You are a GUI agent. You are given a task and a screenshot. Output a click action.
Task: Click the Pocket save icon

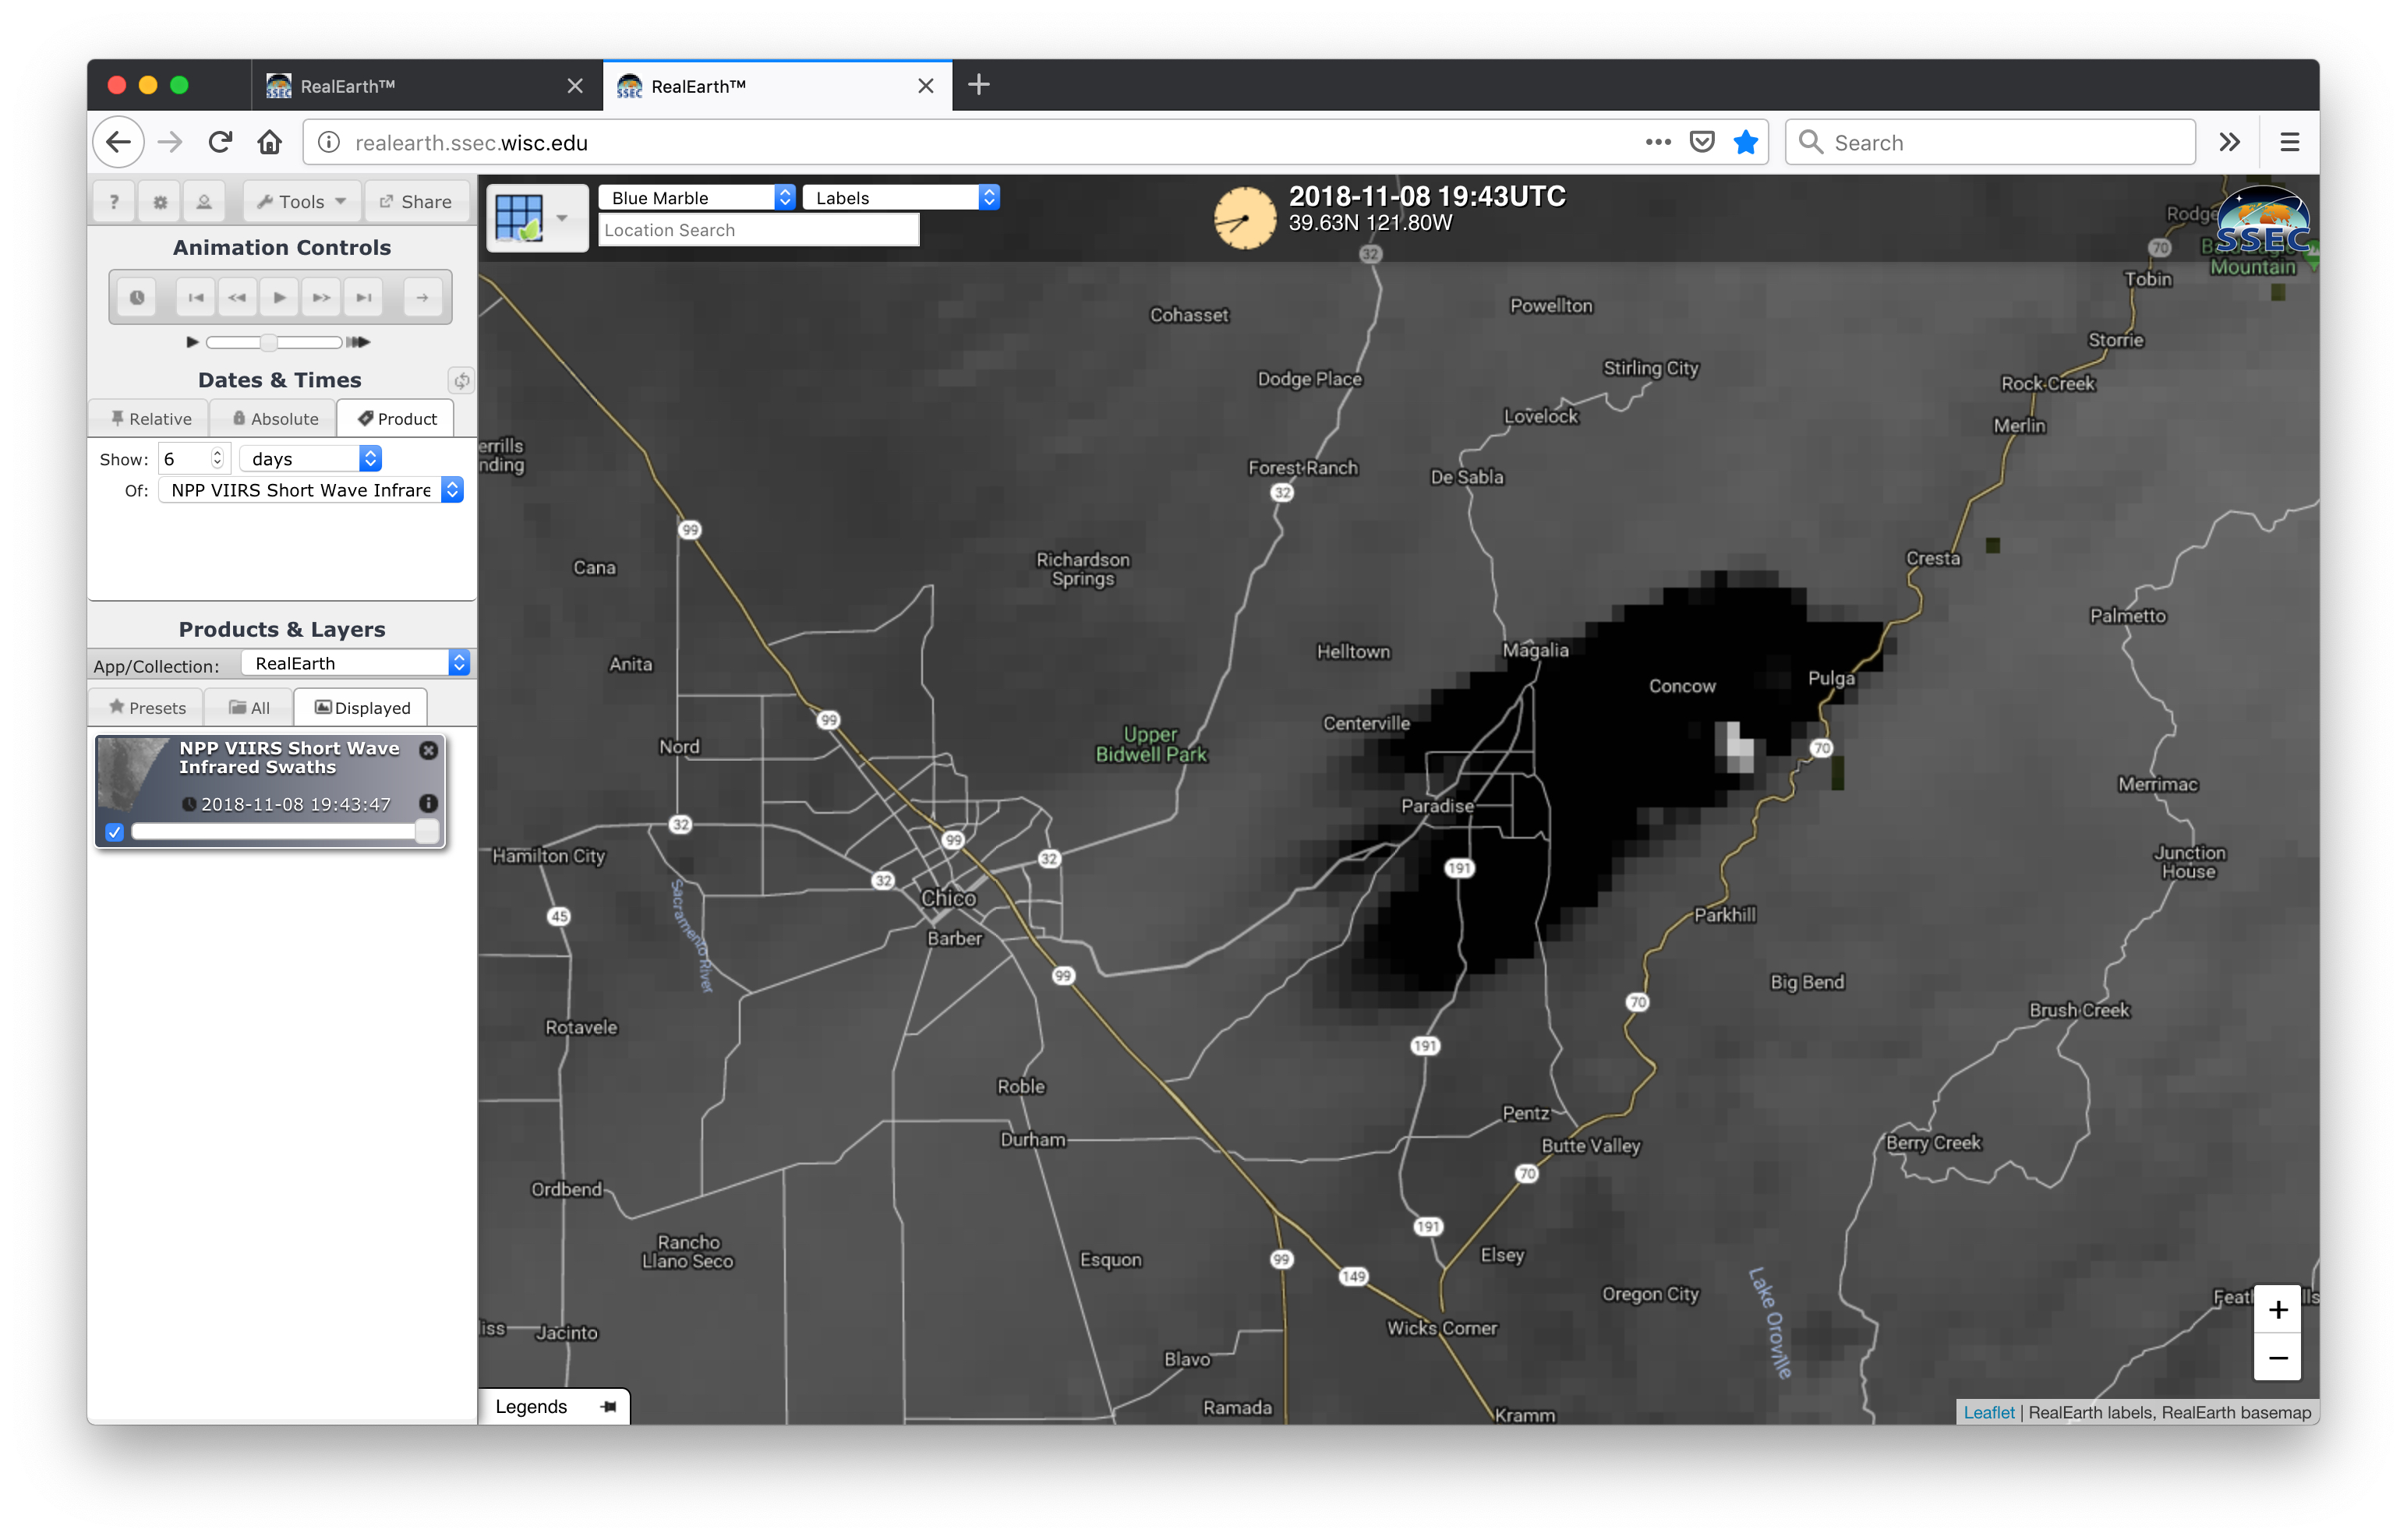point(1701,142)
